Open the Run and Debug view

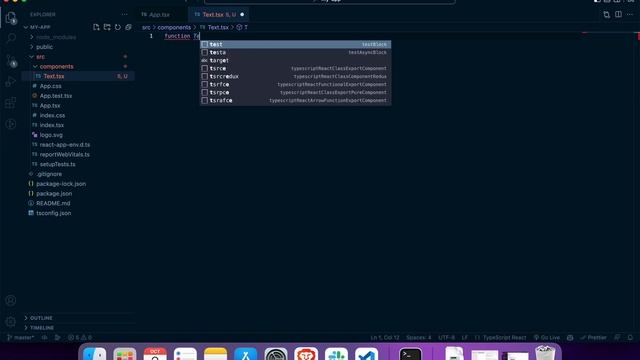click(11, 82)
